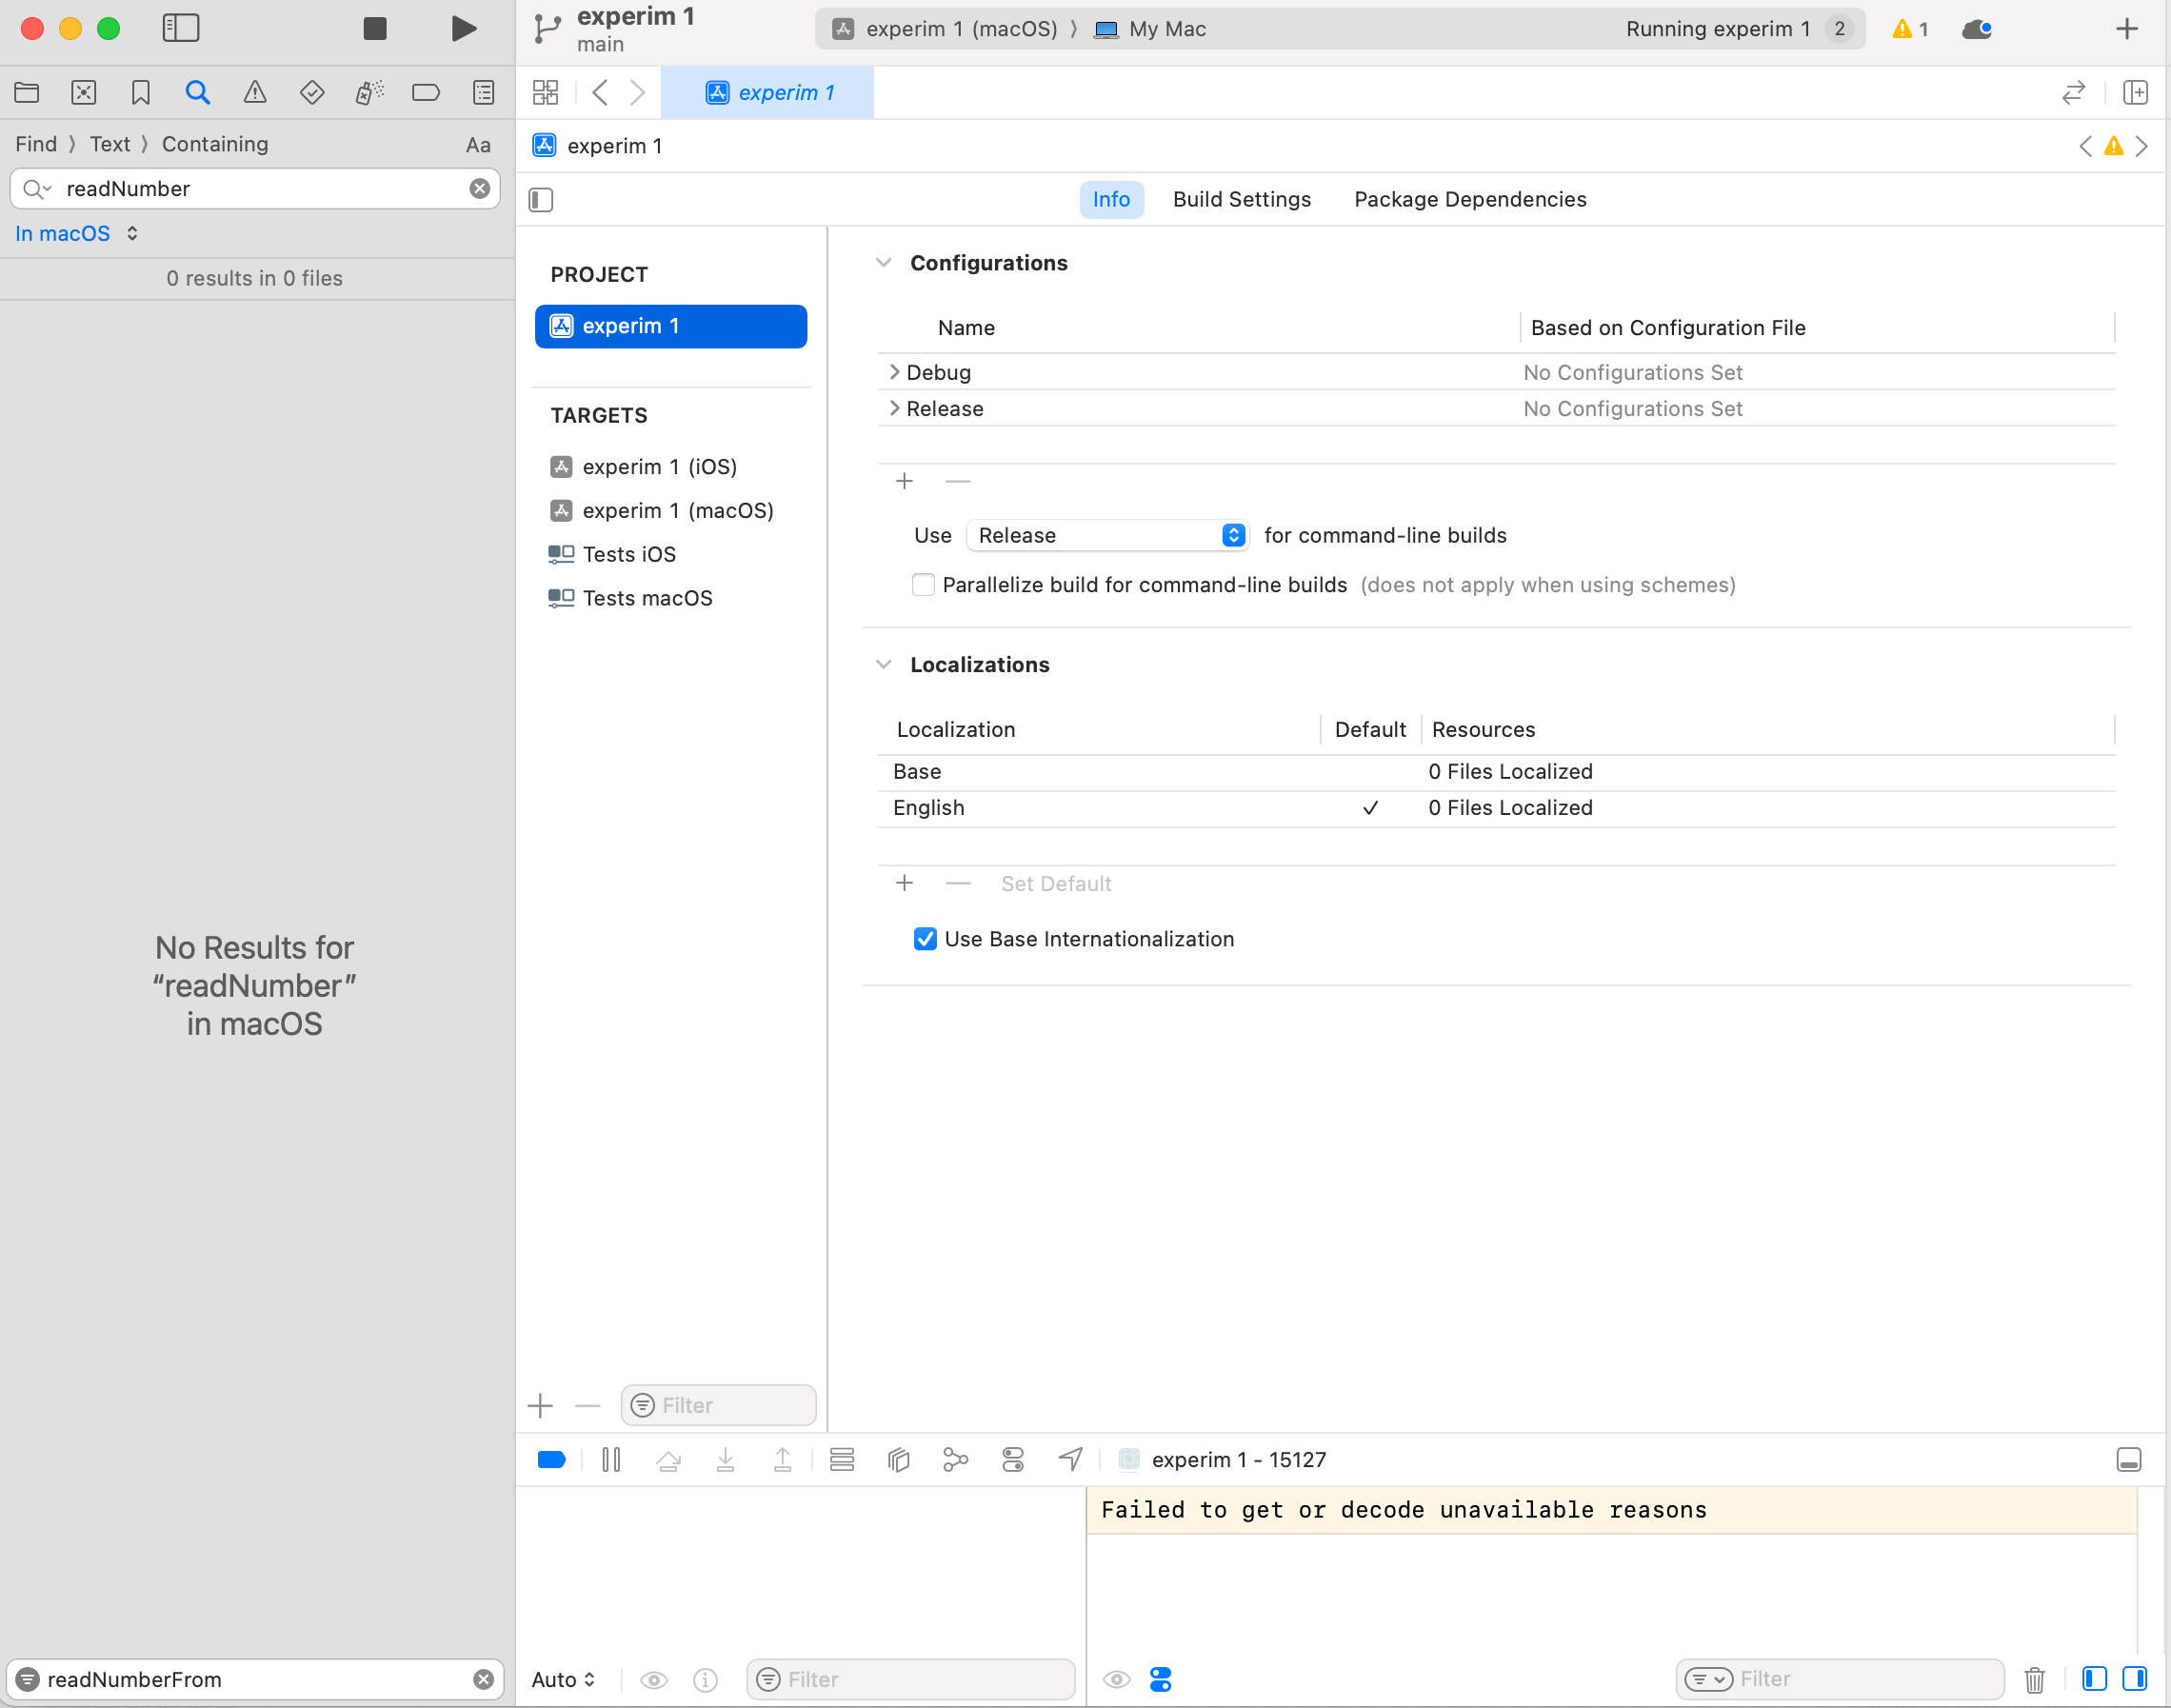The width and height of the screenshot is (2171, 1708).
Task: Click the Run play button
Action: (x=463, y=29)
